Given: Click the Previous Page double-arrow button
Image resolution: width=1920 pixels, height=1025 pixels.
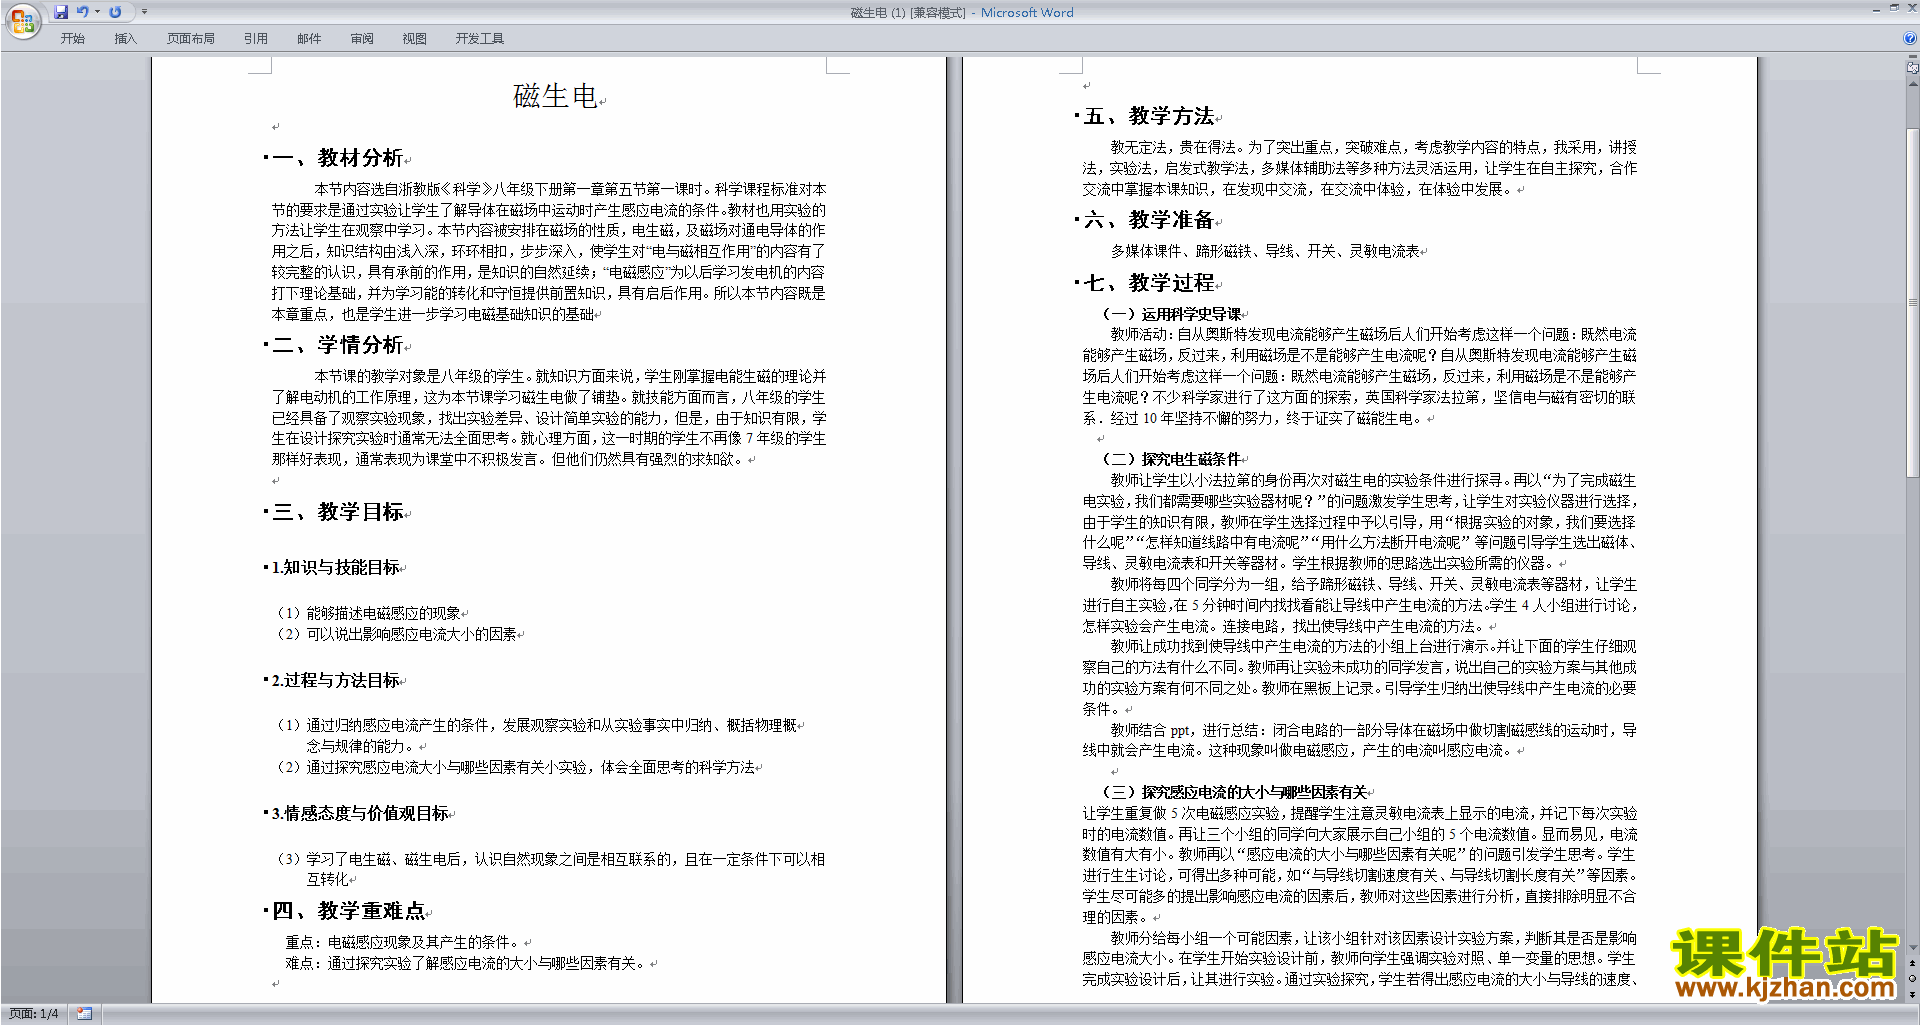Looking at the screenshot, I should point(1913,963).
